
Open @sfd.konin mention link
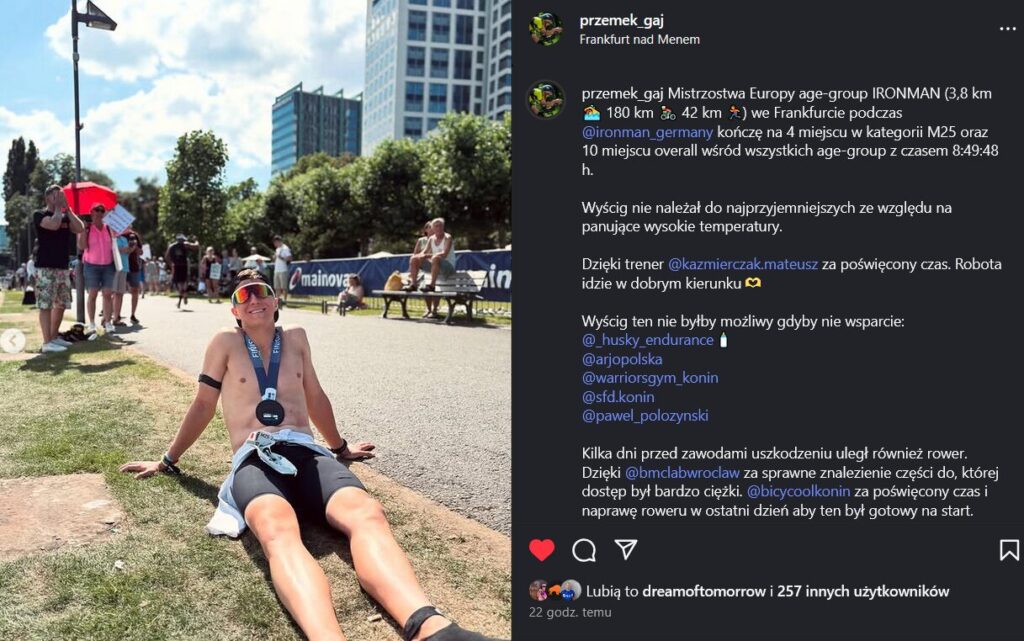click(x=618, y=397)
